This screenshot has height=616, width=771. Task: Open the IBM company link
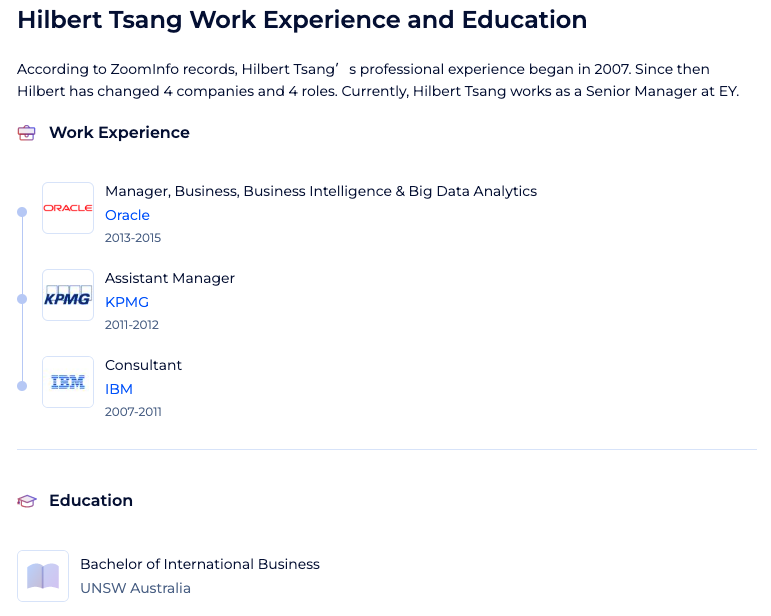click(119, 389)
